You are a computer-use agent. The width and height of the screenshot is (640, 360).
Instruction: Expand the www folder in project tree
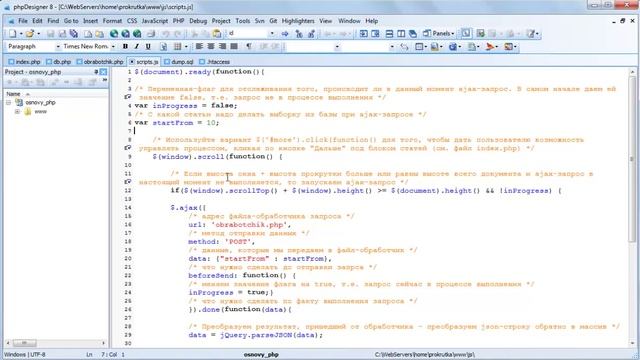click(17, 111)
